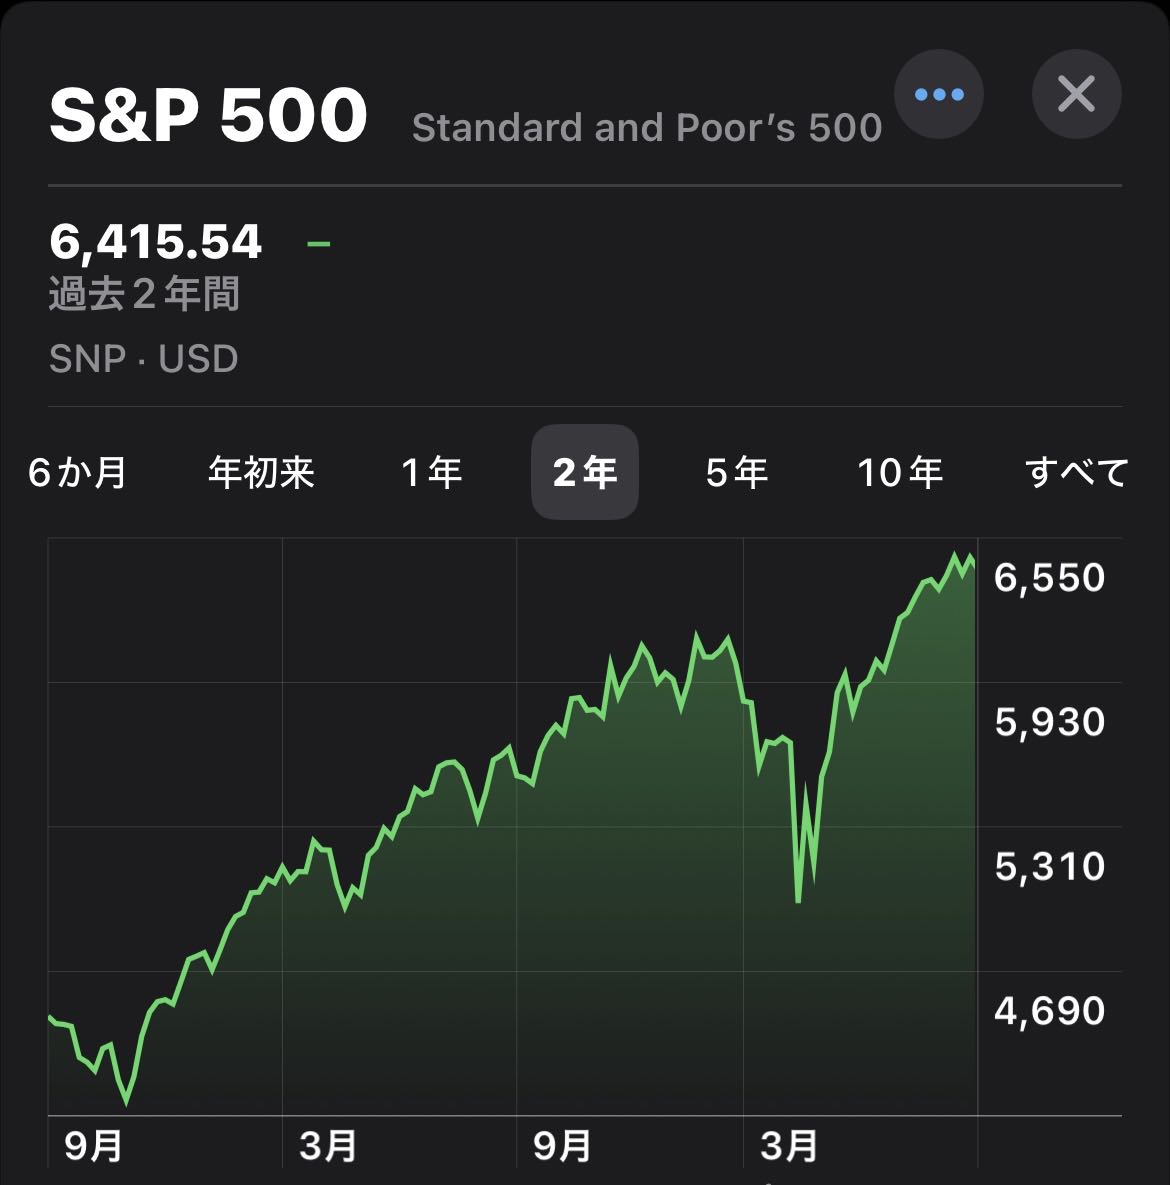Tap the Standard and Poor's 500 subtitle

point(647,128)
